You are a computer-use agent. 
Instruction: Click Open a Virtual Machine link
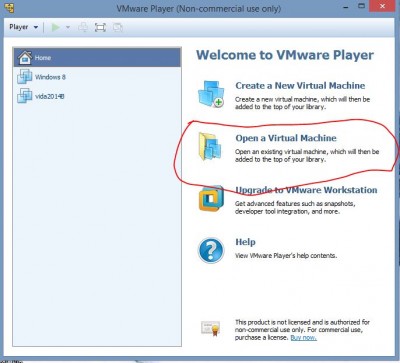286,138
